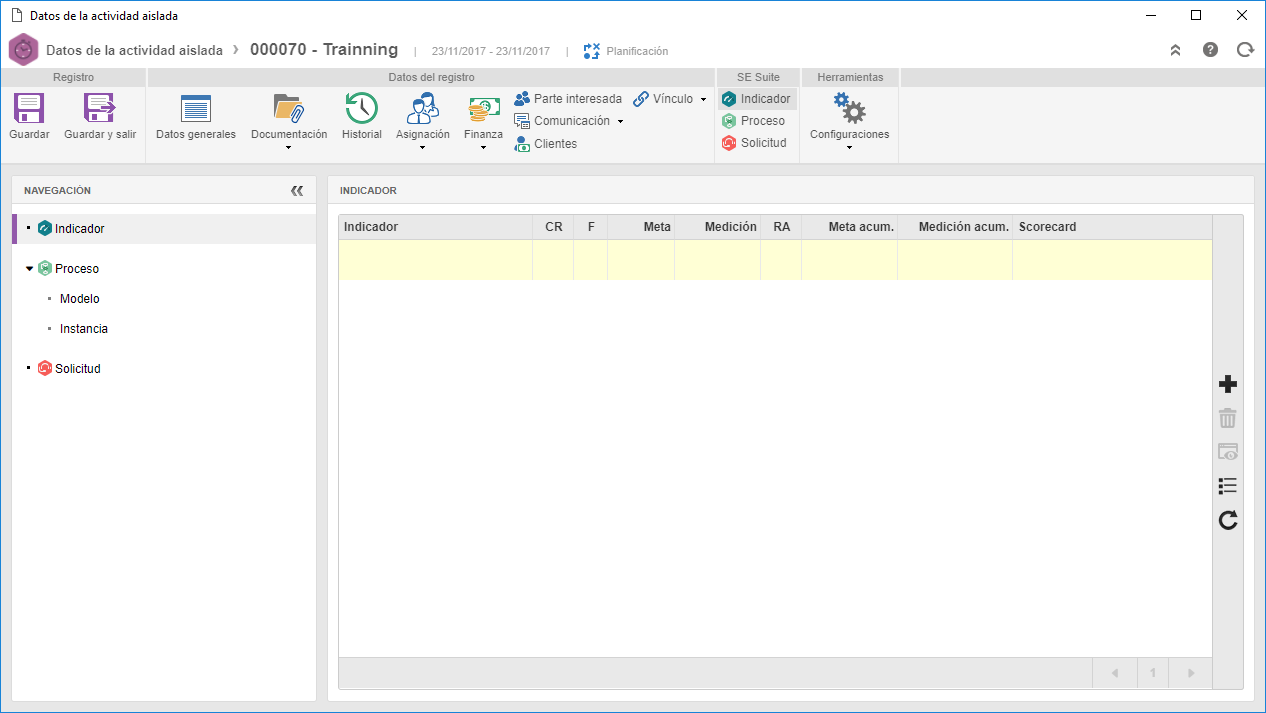Image resolution: width=1266 pixels, height=713 pixels.
Task: Click the Asignación users icon
Action: (x=423, y=108)
